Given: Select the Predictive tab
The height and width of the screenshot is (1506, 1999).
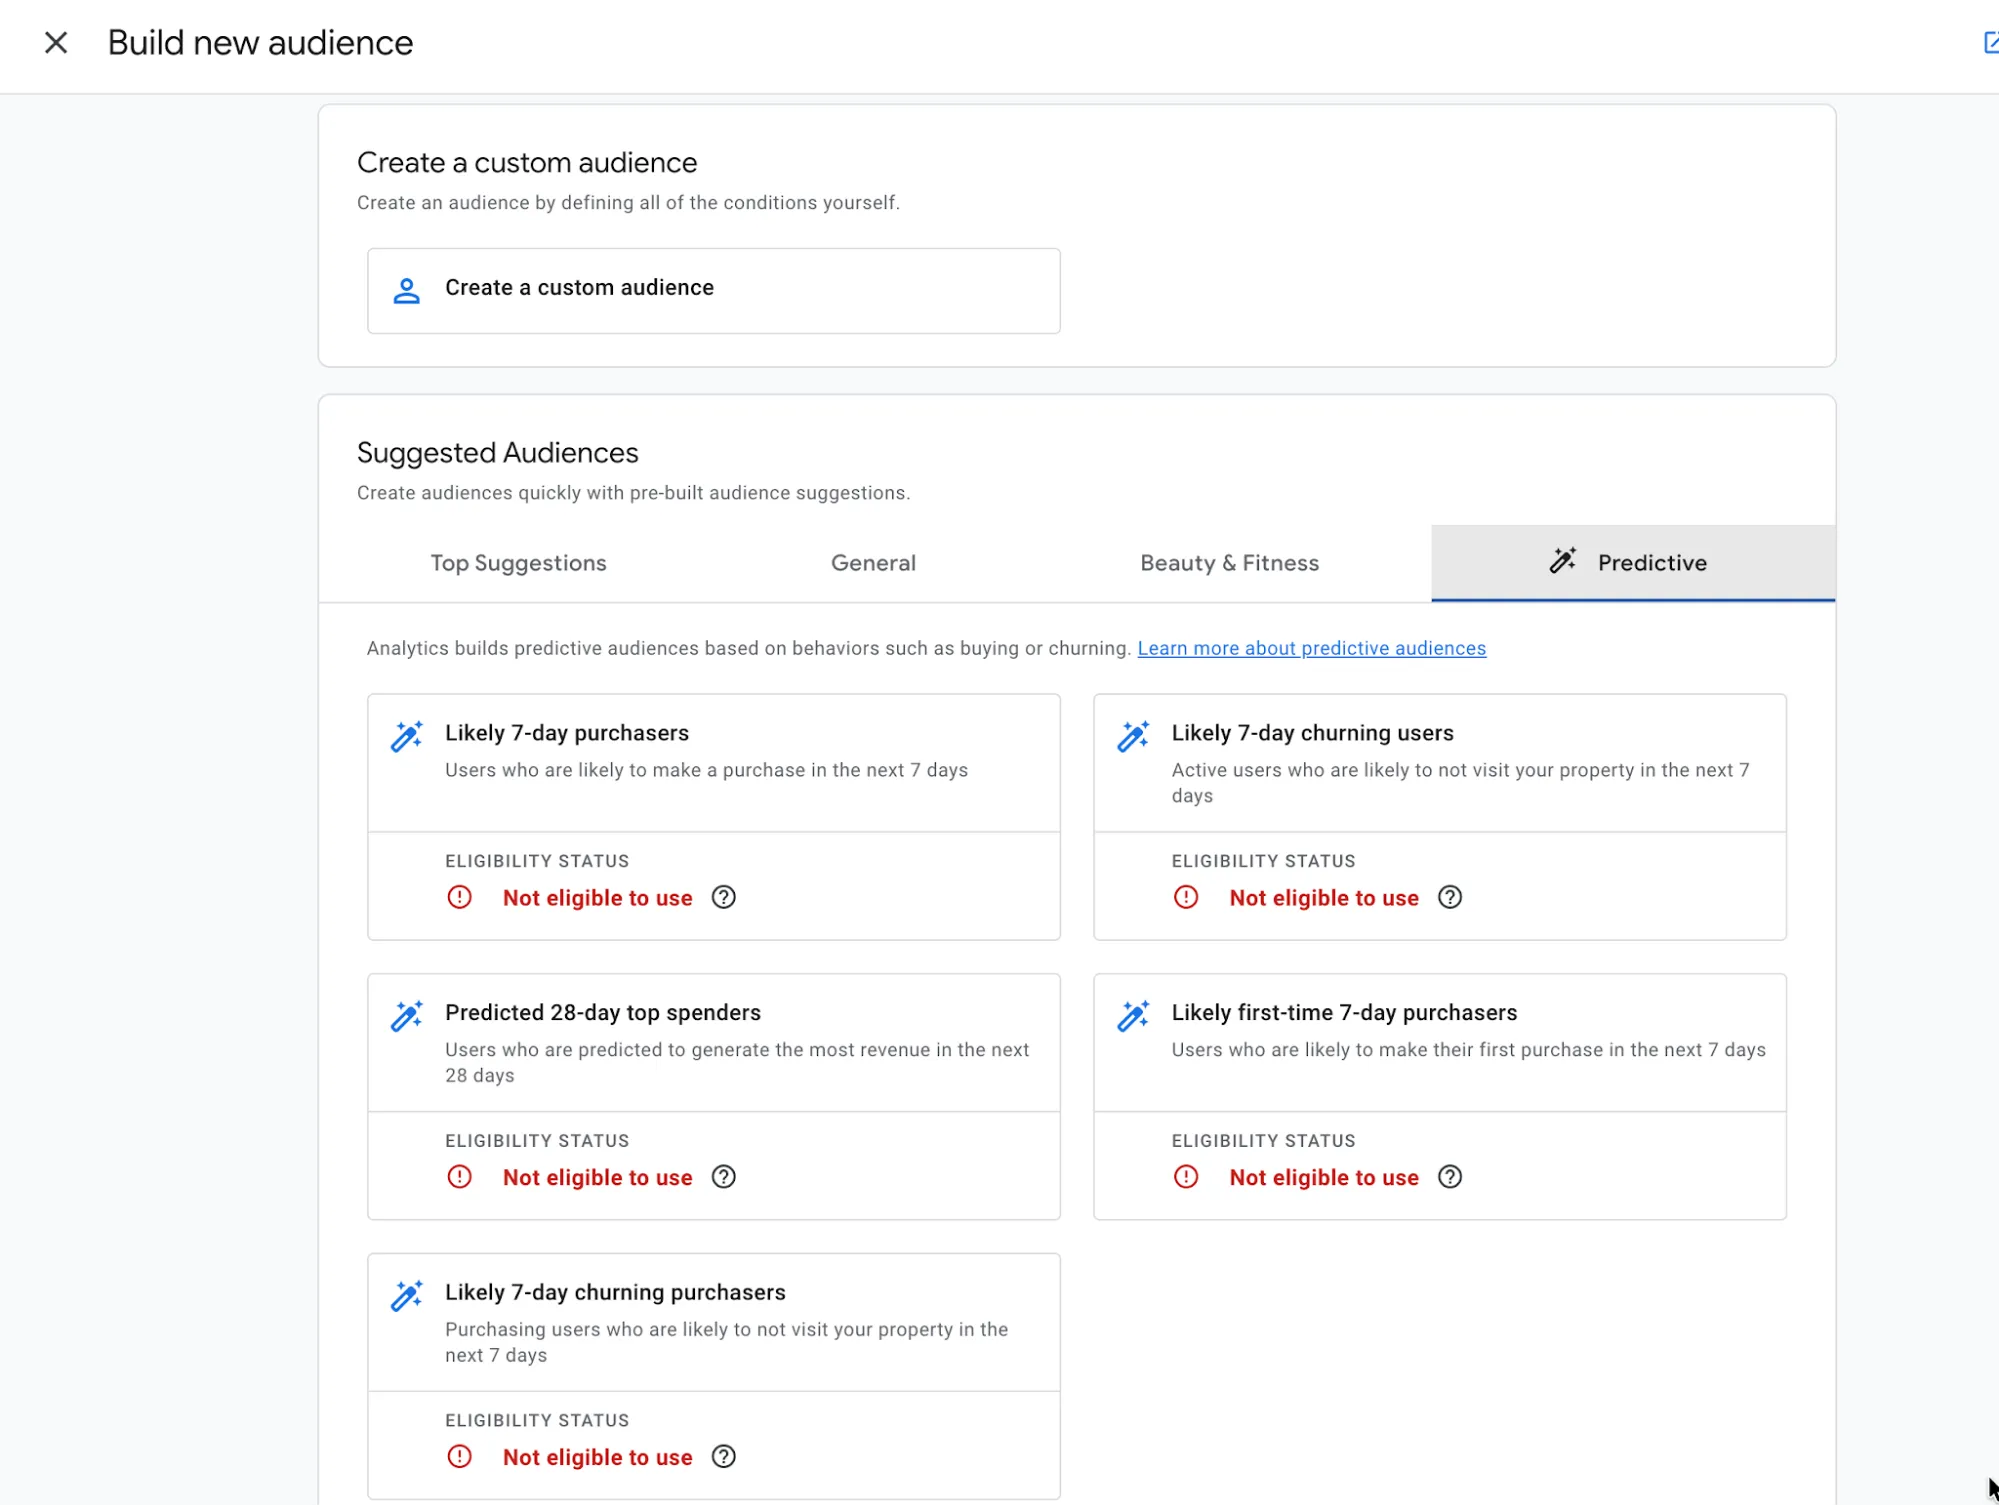Looking at the screenshot, I should (1633, 563).
